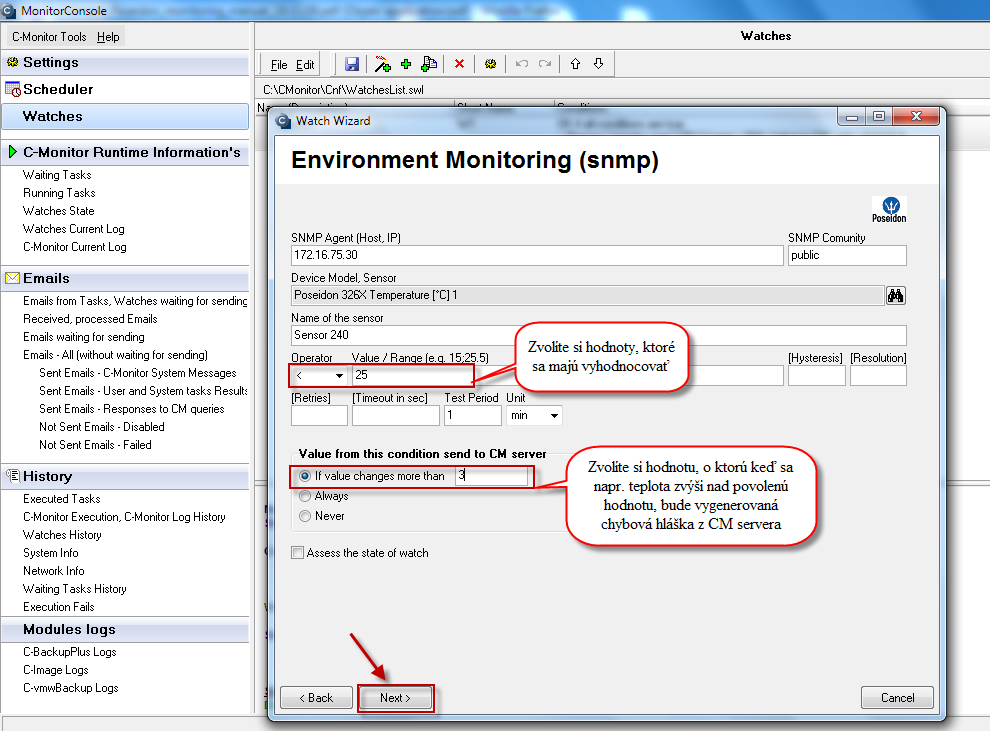Screen dimensions: 990x731
Task: Open the Operator dropdown
Action: click(319, 376)
